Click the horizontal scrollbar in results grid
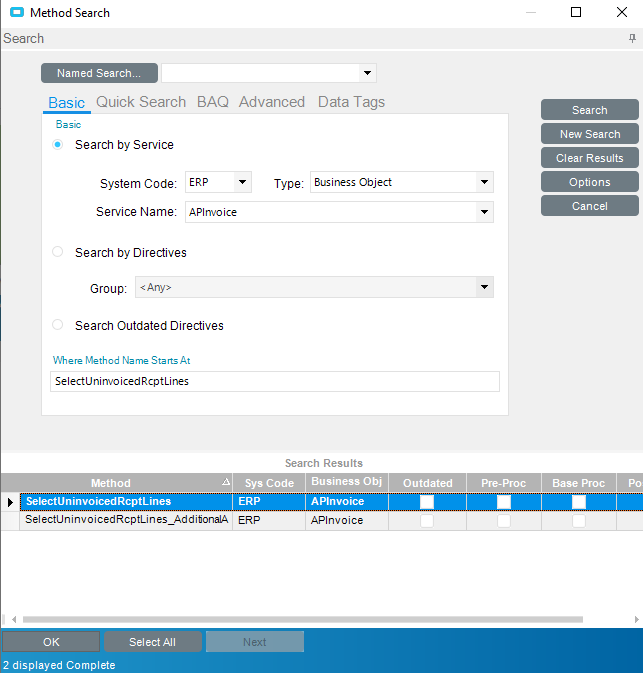 click(303, 619)
